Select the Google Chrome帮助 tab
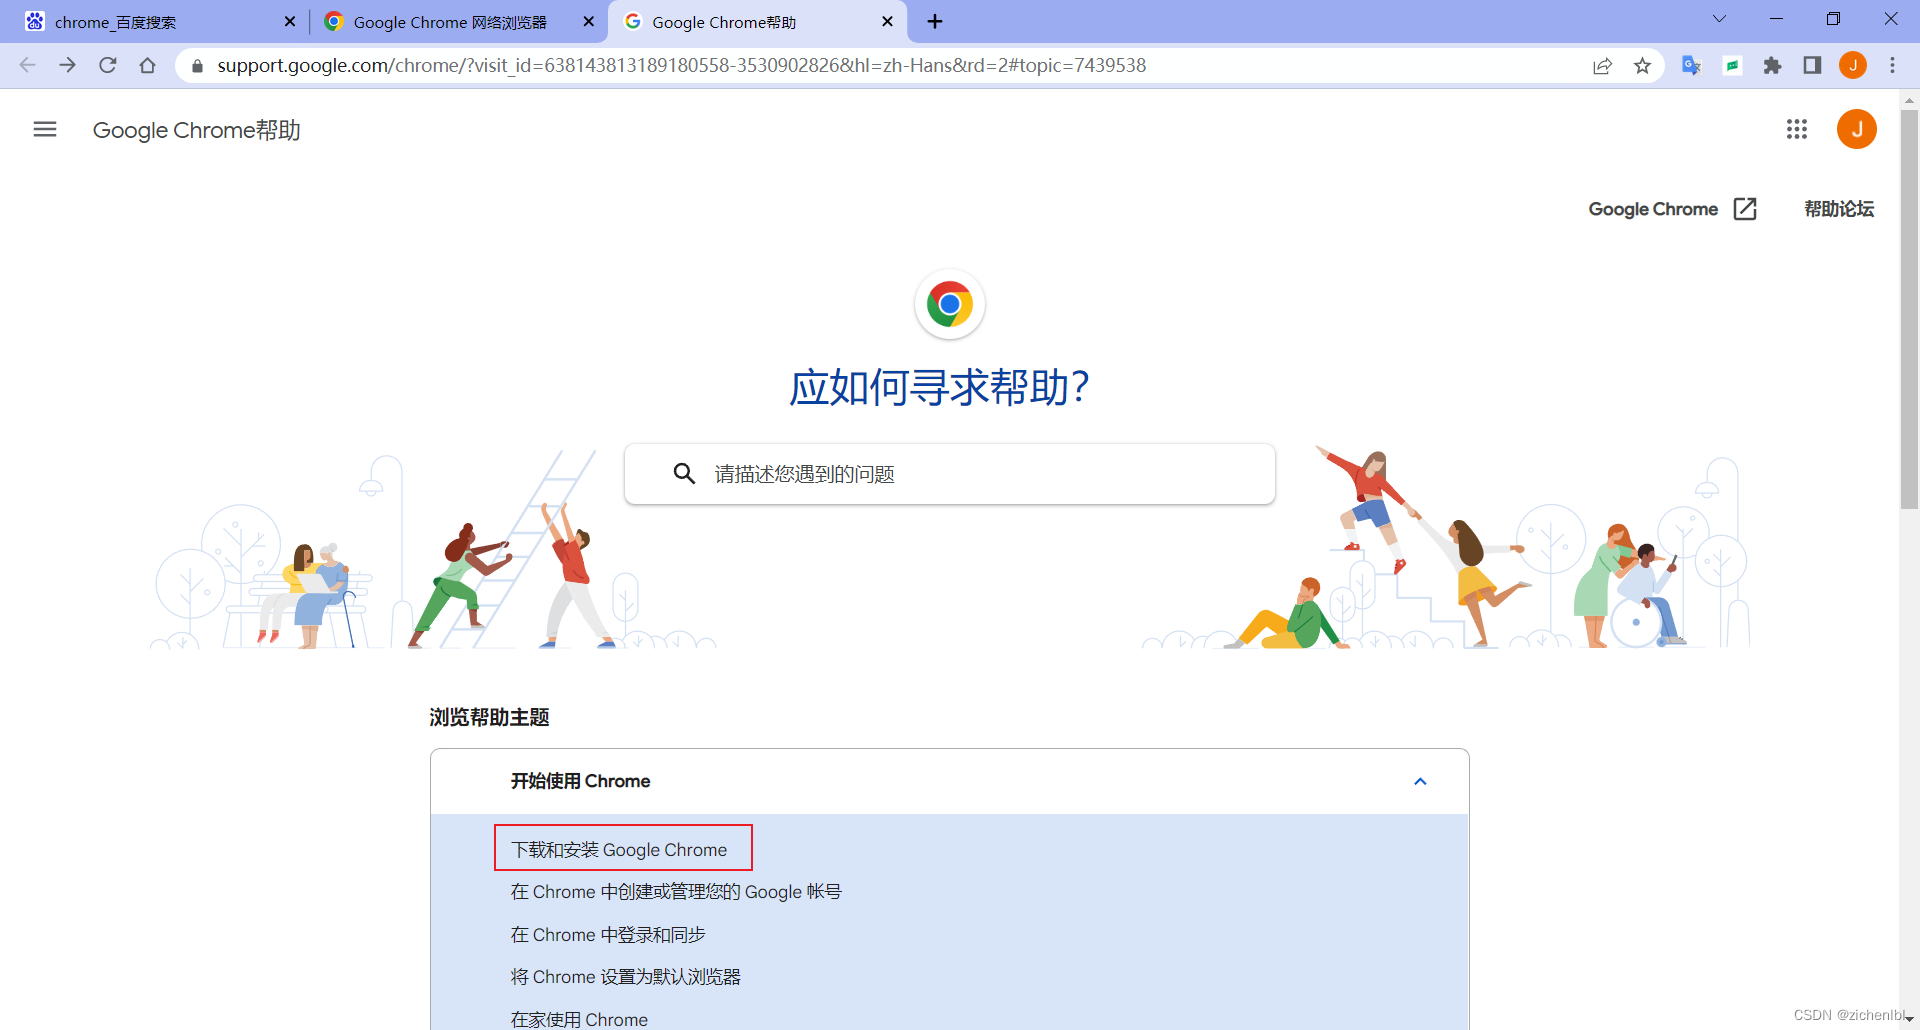Viewport: 1920px width, 1030px height. (757, 21)
